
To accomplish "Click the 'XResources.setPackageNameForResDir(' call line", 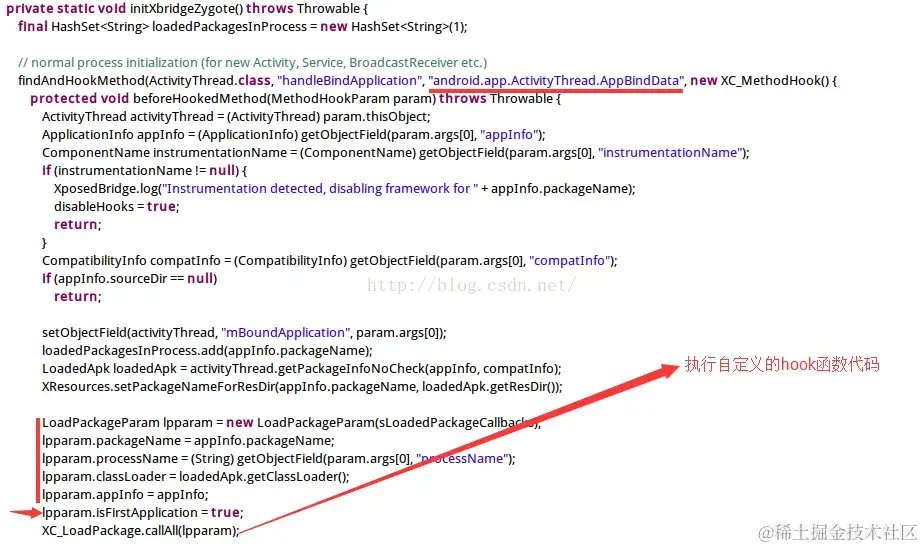I will [x=302, y=387].
